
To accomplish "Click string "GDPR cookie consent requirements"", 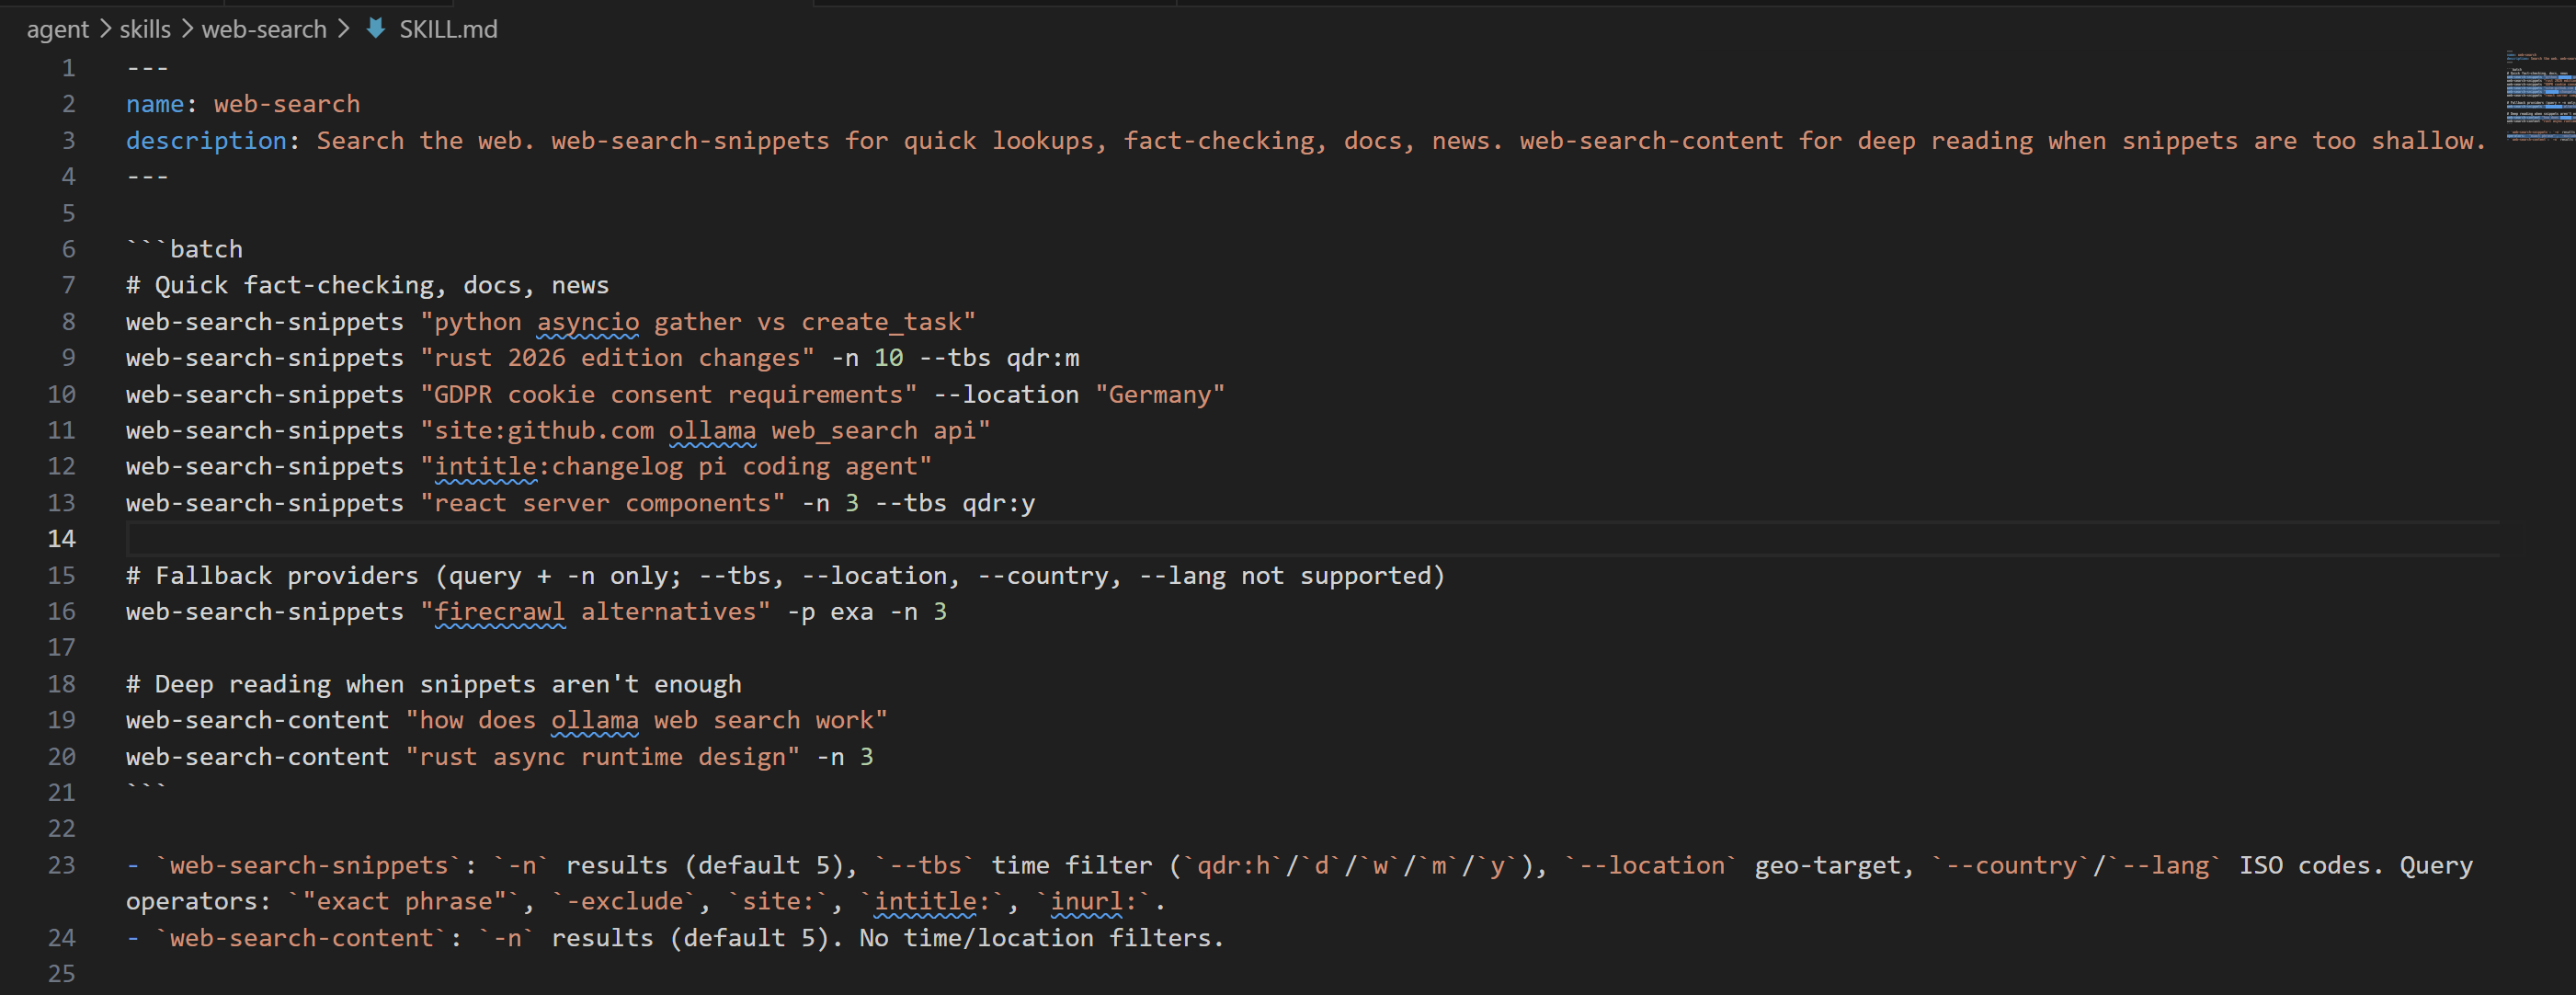I will point(669,394).
